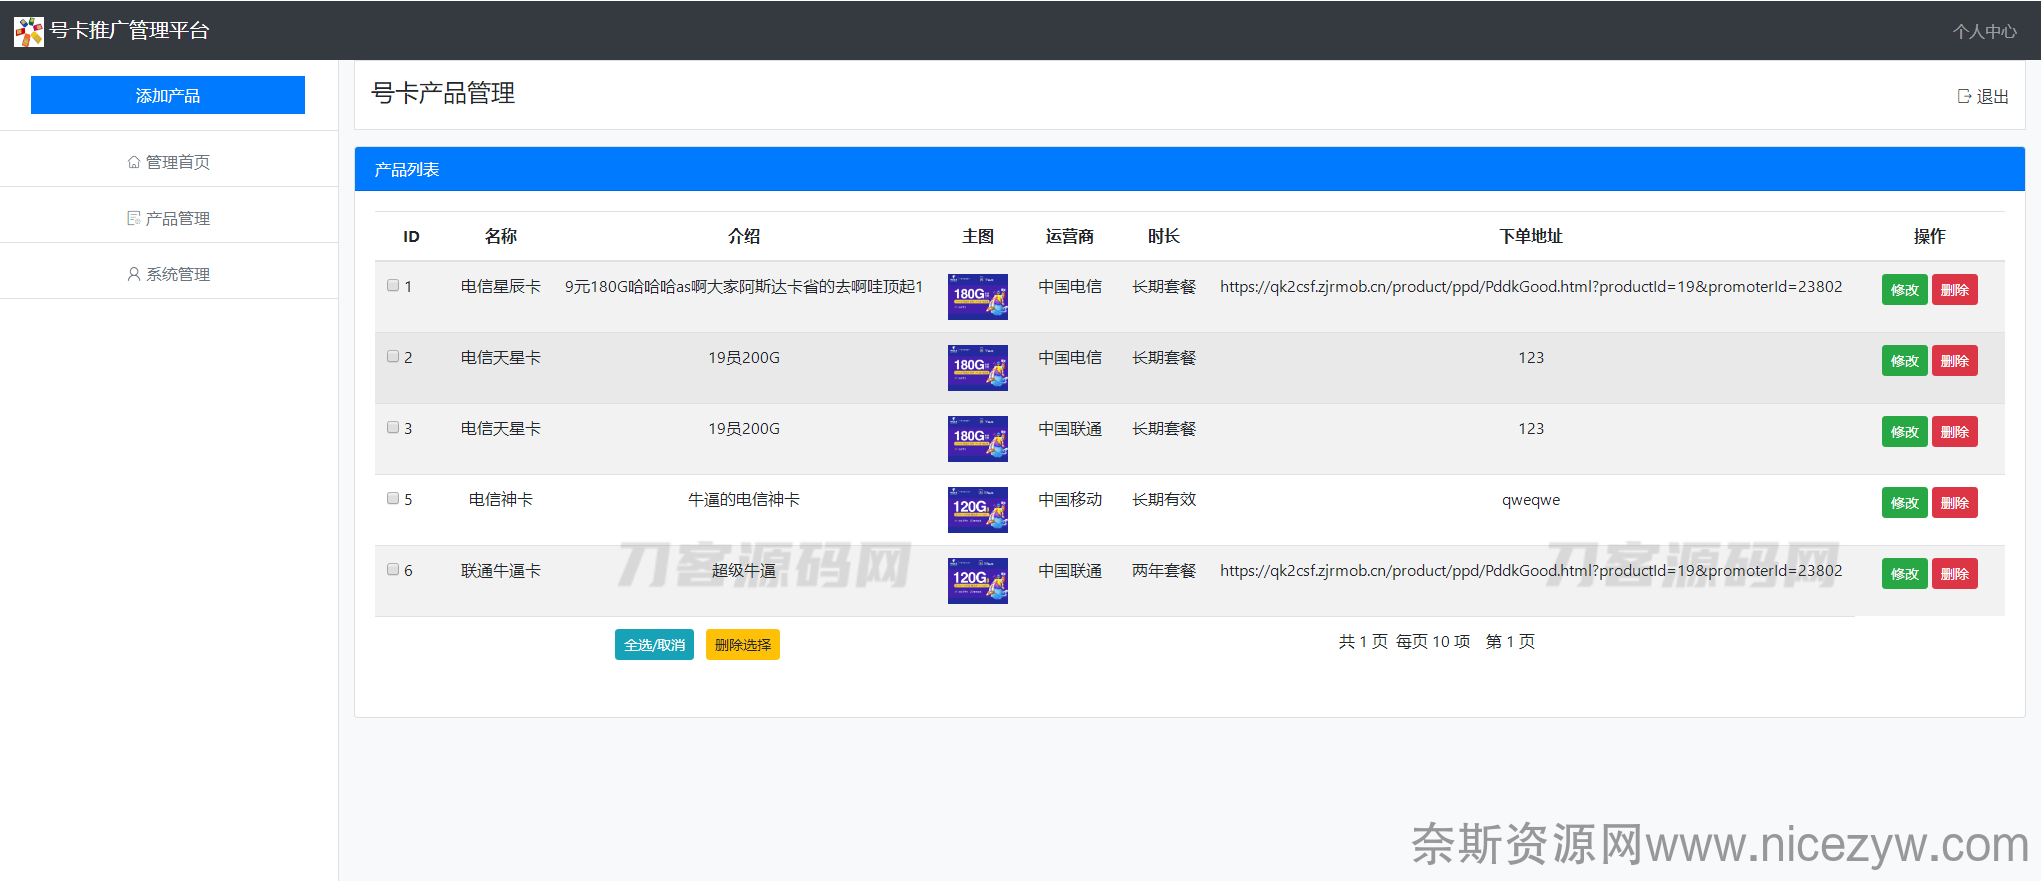Click the 名称 column header
The height and width of the screenshot is (881, 2041).
pyautogui.click(x=500, y=236)
